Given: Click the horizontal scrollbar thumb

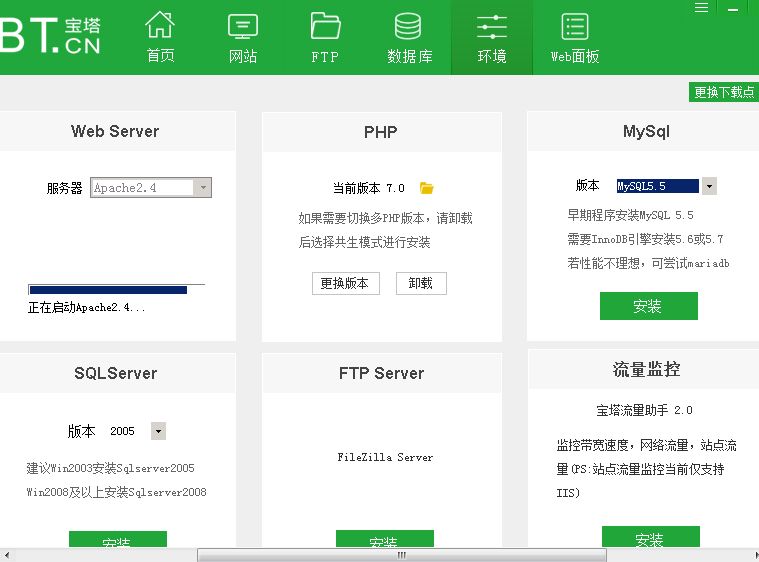Looking at the screenshot, I should pos(402,555).
